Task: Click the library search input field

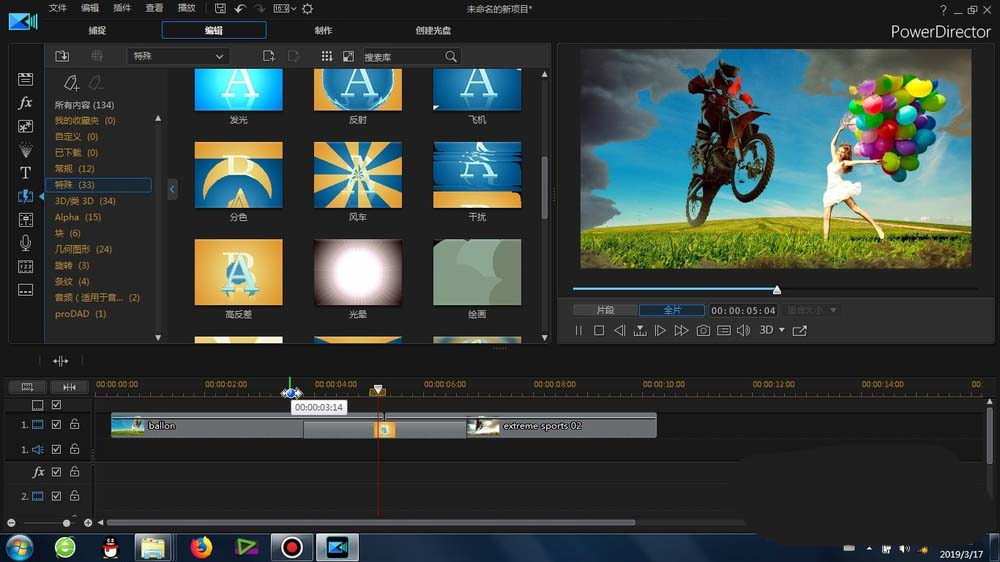Action: click(x=403, y=57)
